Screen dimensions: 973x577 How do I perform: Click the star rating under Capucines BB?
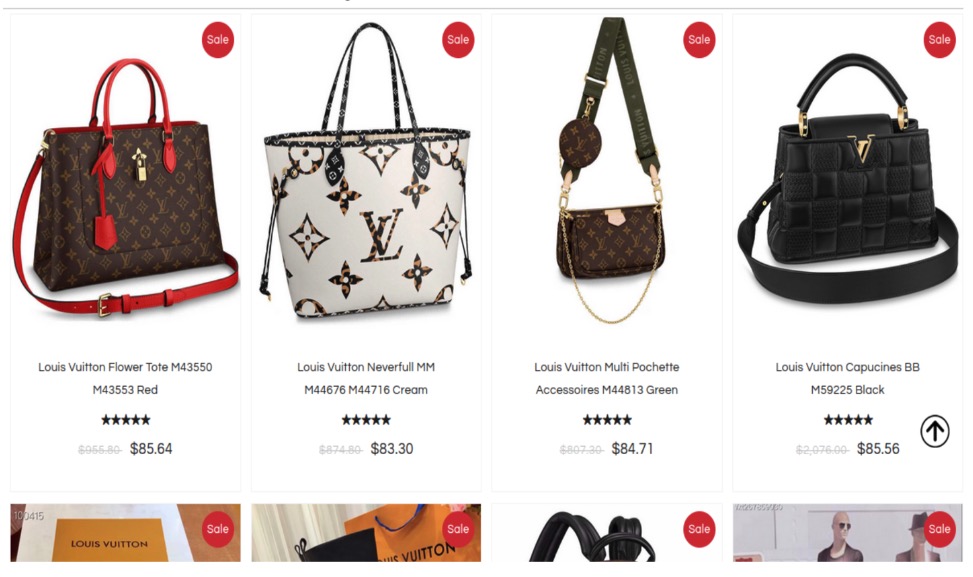point(848,420)
